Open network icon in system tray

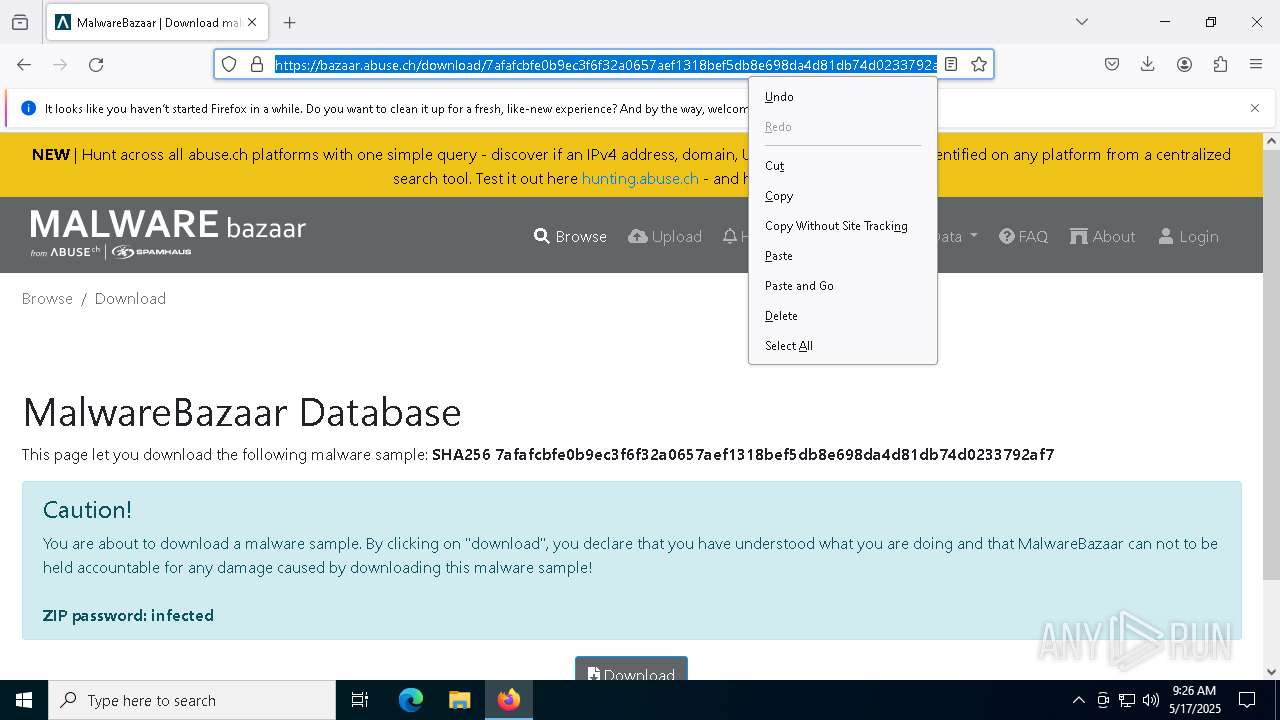[1127, 700]
